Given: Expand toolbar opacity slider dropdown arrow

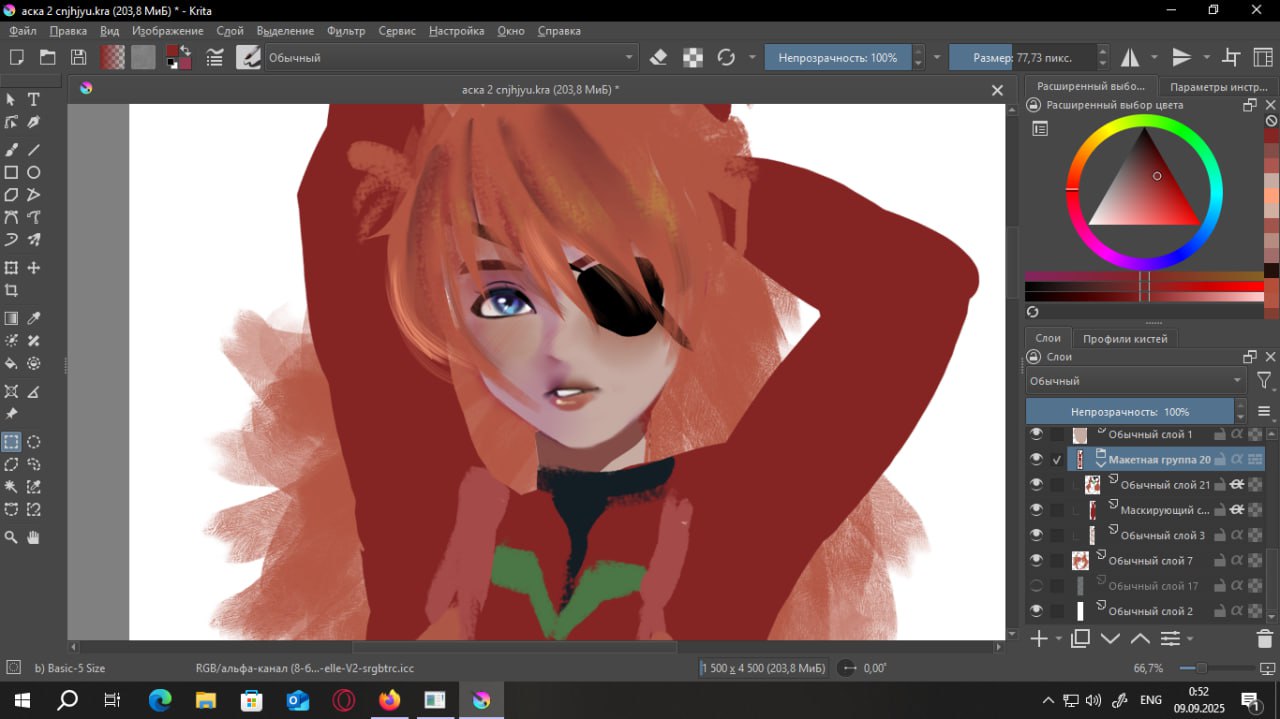Looking at the screenshot, I should pos(937,57).
